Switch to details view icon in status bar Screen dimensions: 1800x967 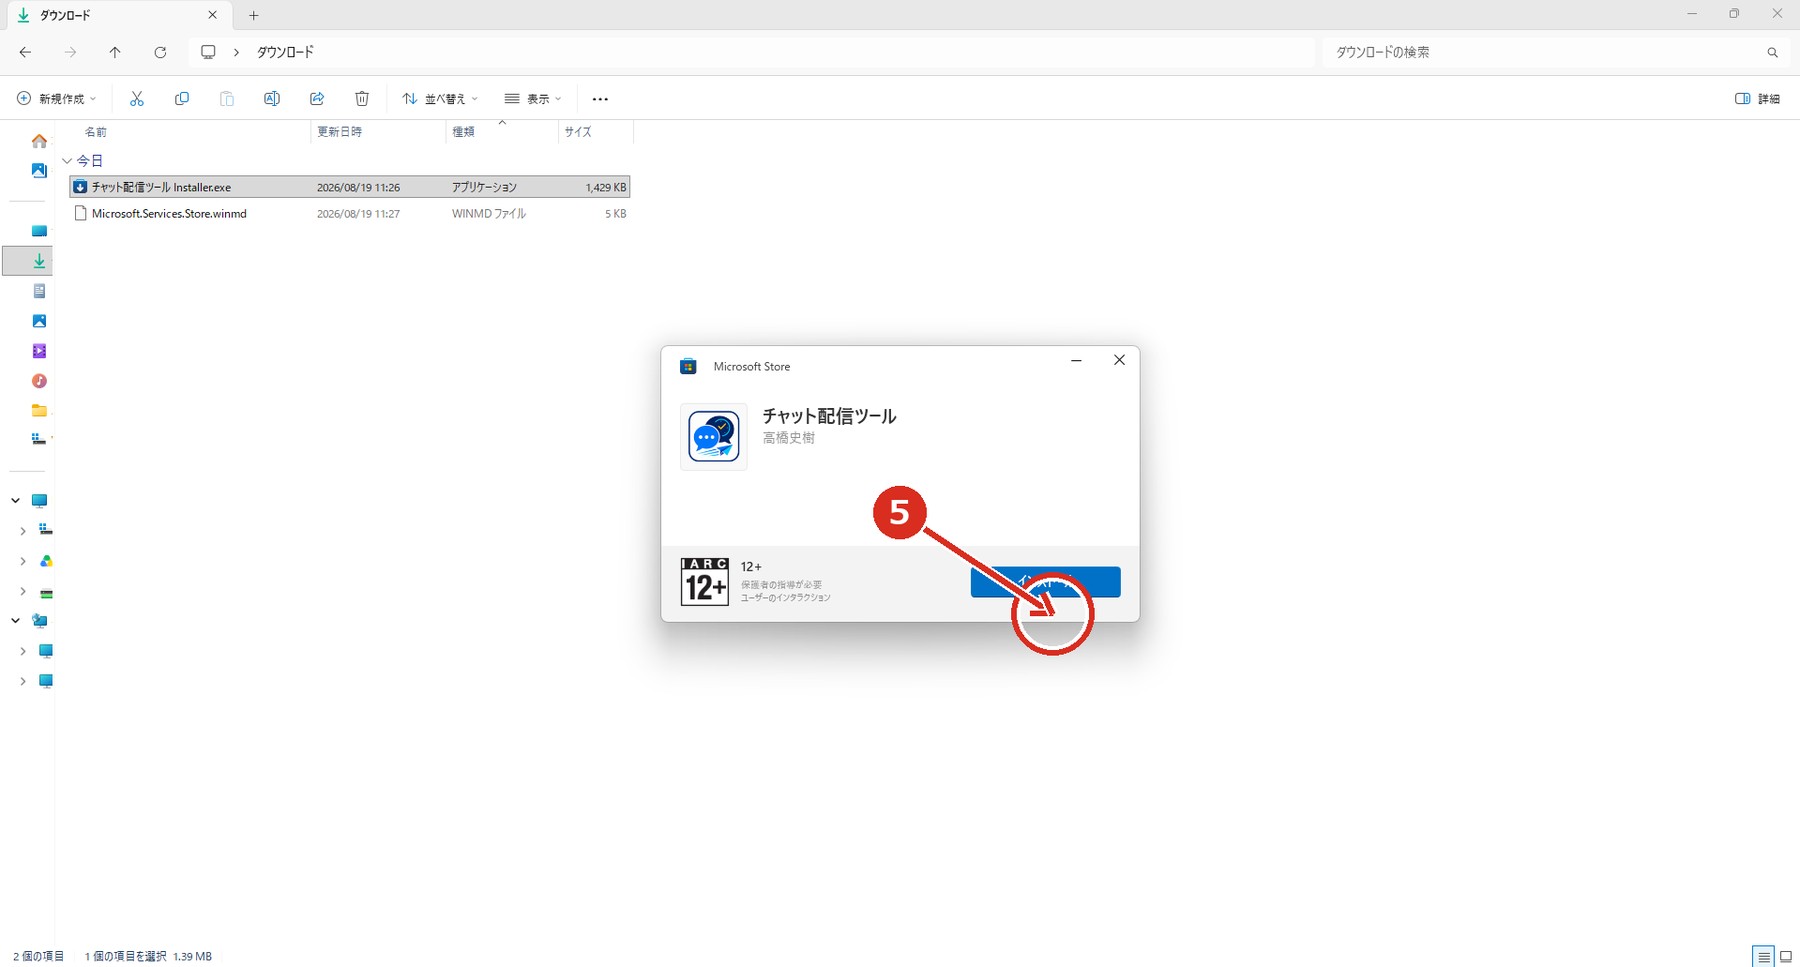[x=1764, y=957]
